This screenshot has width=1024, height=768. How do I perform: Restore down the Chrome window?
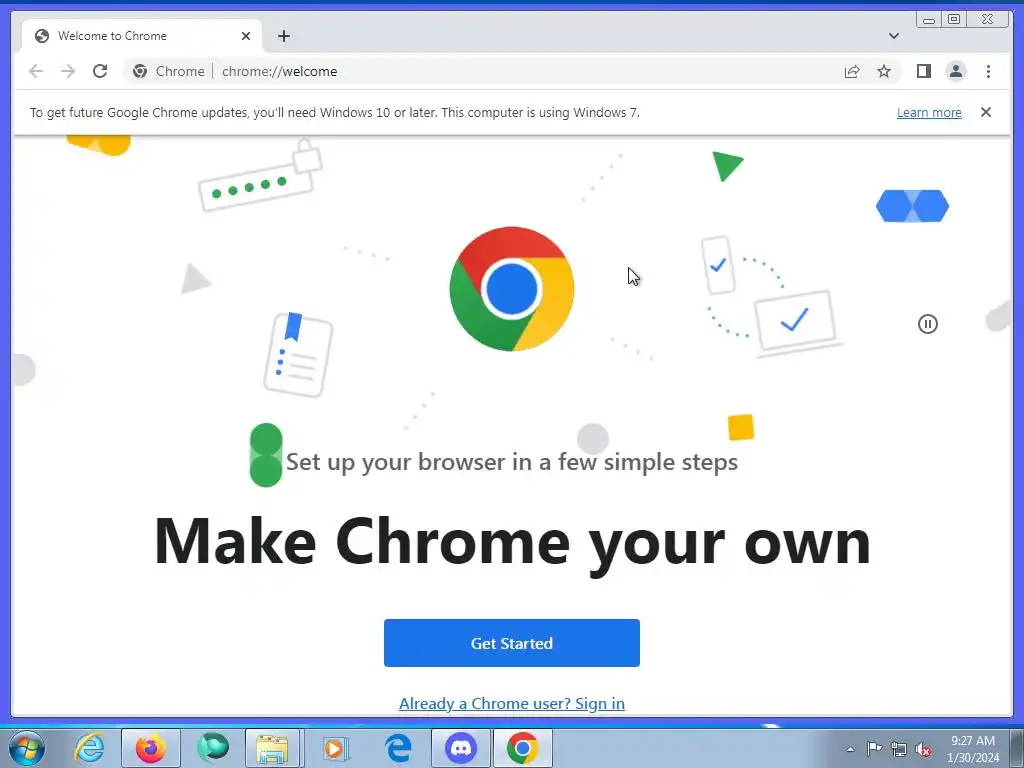tap(954, 20)
